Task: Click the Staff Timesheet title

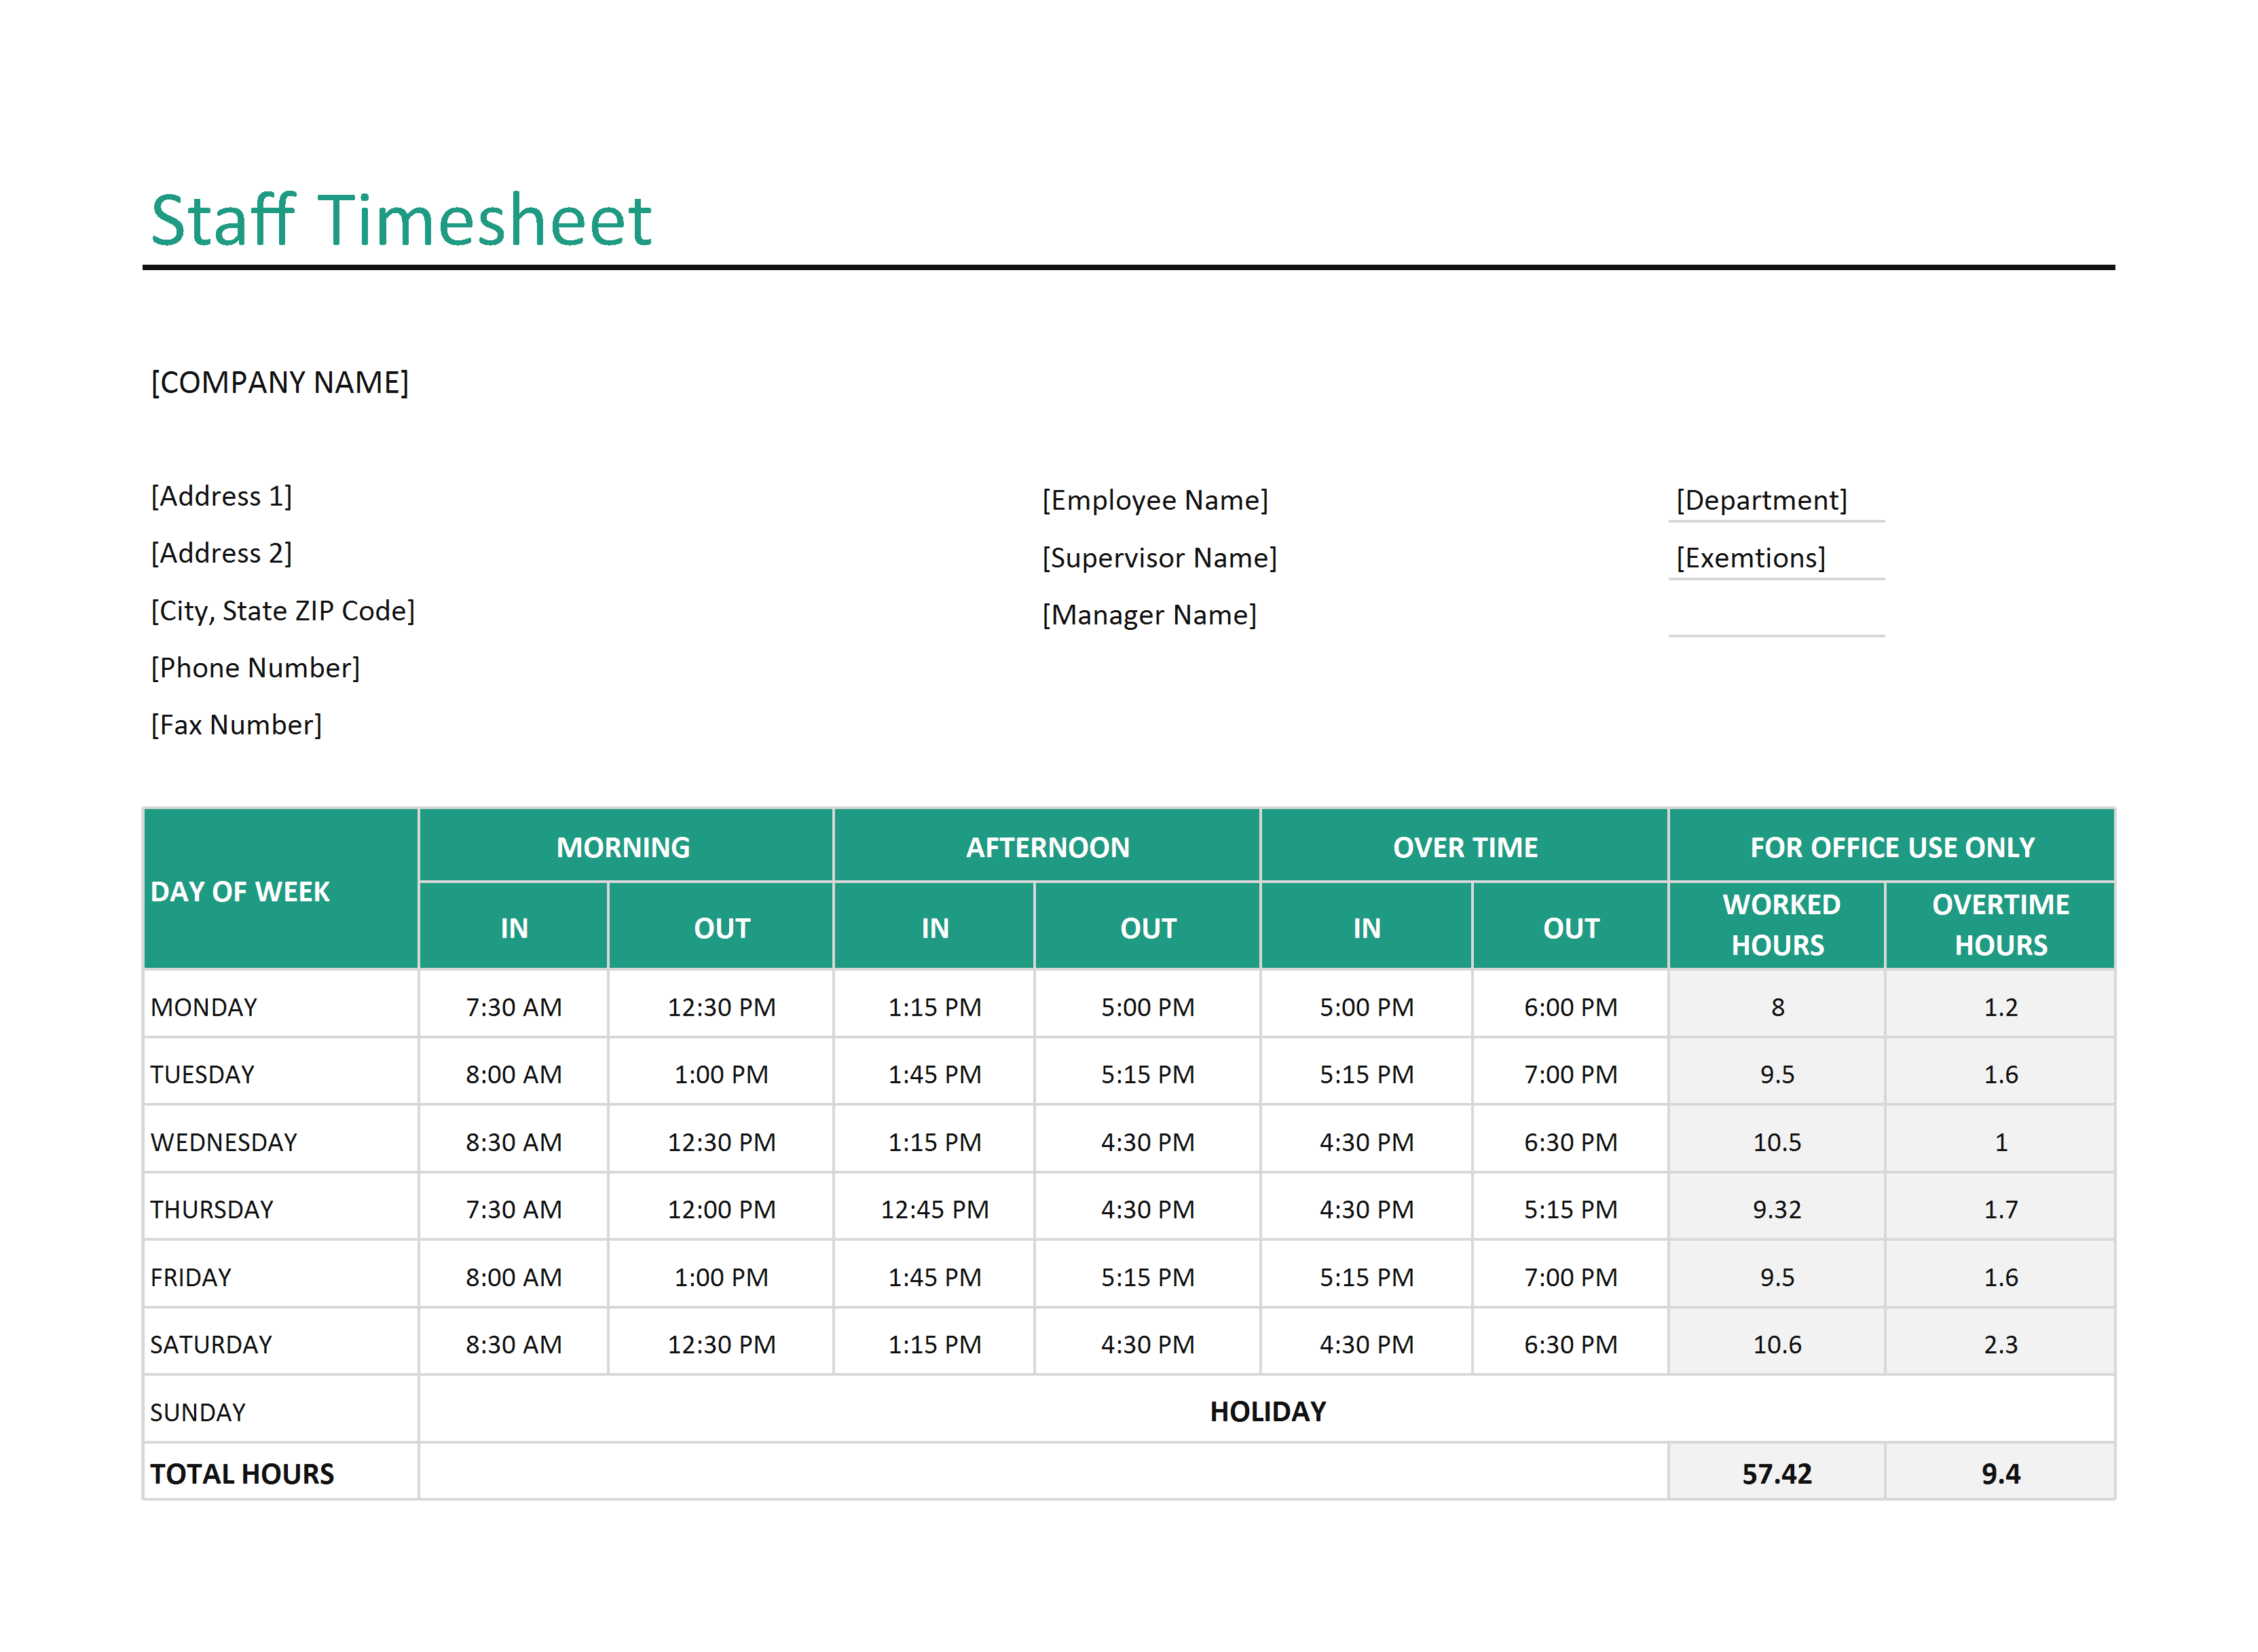Action: [x=401, y=220]
